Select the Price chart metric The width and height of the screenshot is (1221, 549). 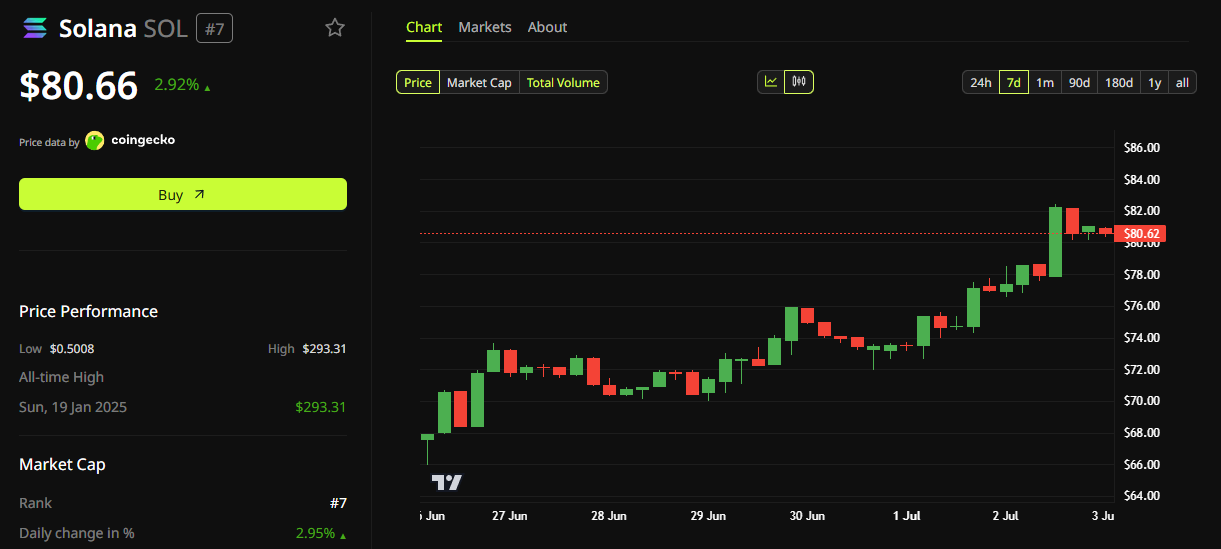(418, 82)
